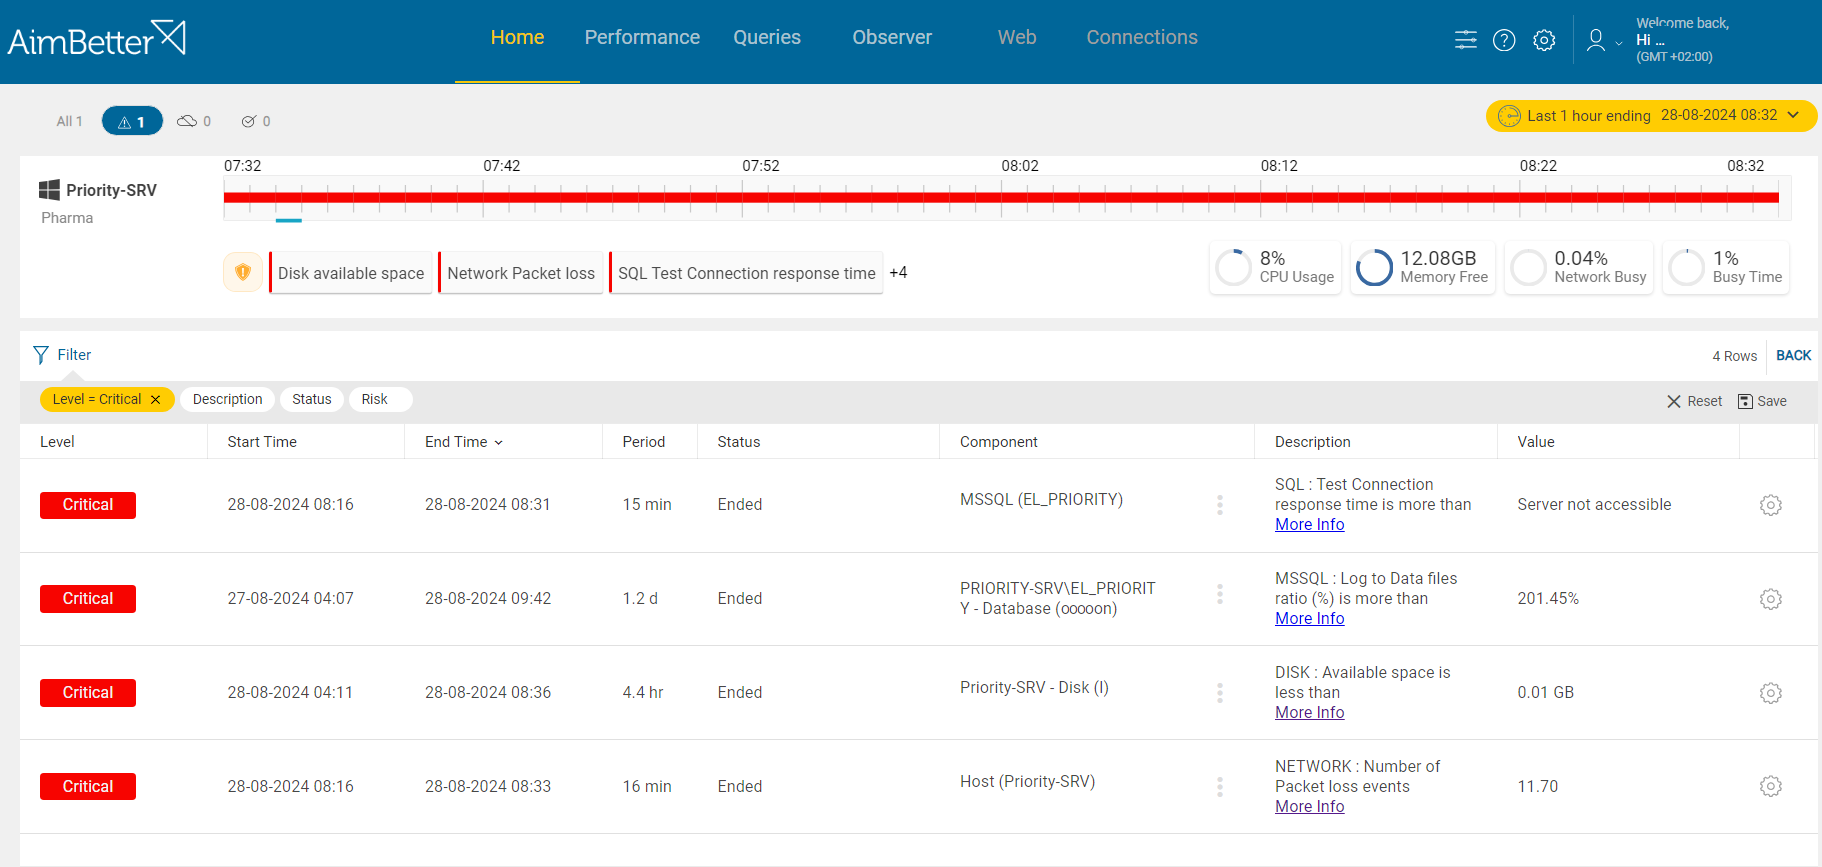Sort by End Time column
The height and width of the screenshot is (867, 1822).
tap(463, 442)
